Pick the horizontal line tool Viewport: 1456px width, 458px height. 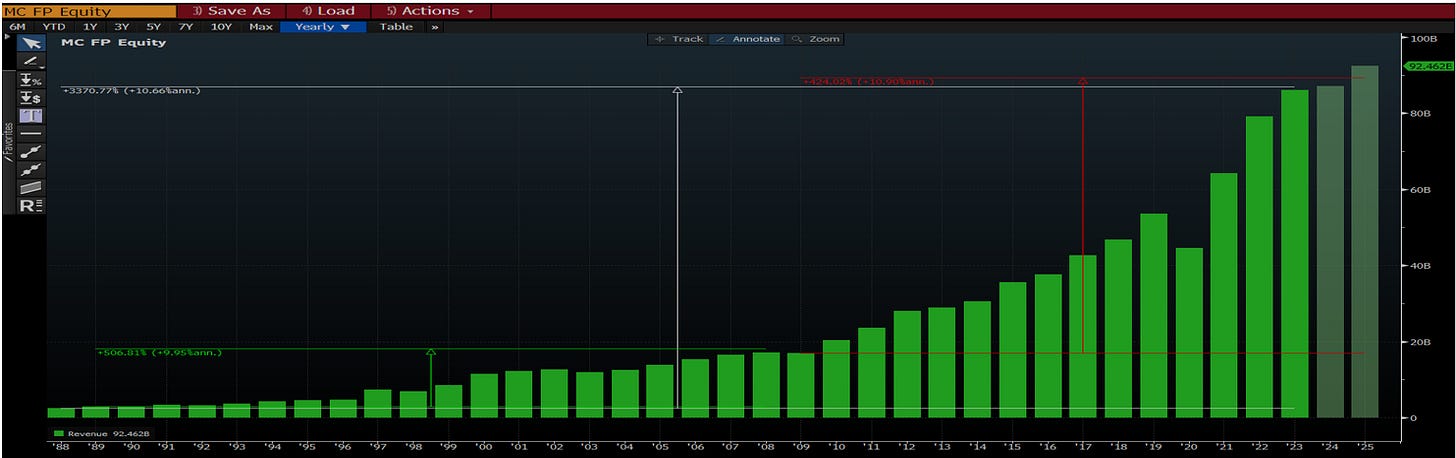(31, 133)
